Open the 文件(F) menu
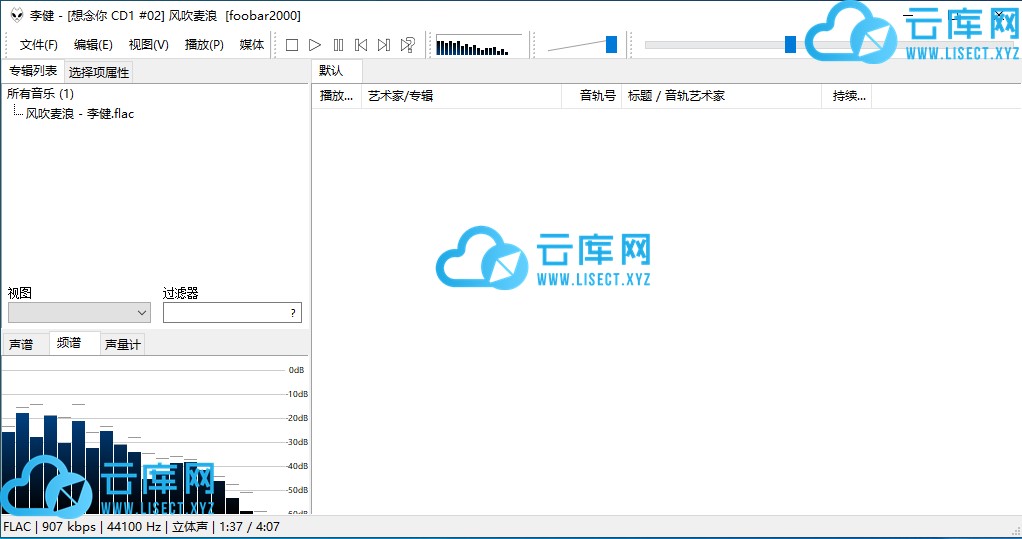The image size is (1022, 539). pyautogui.click(x=38, y=44)
